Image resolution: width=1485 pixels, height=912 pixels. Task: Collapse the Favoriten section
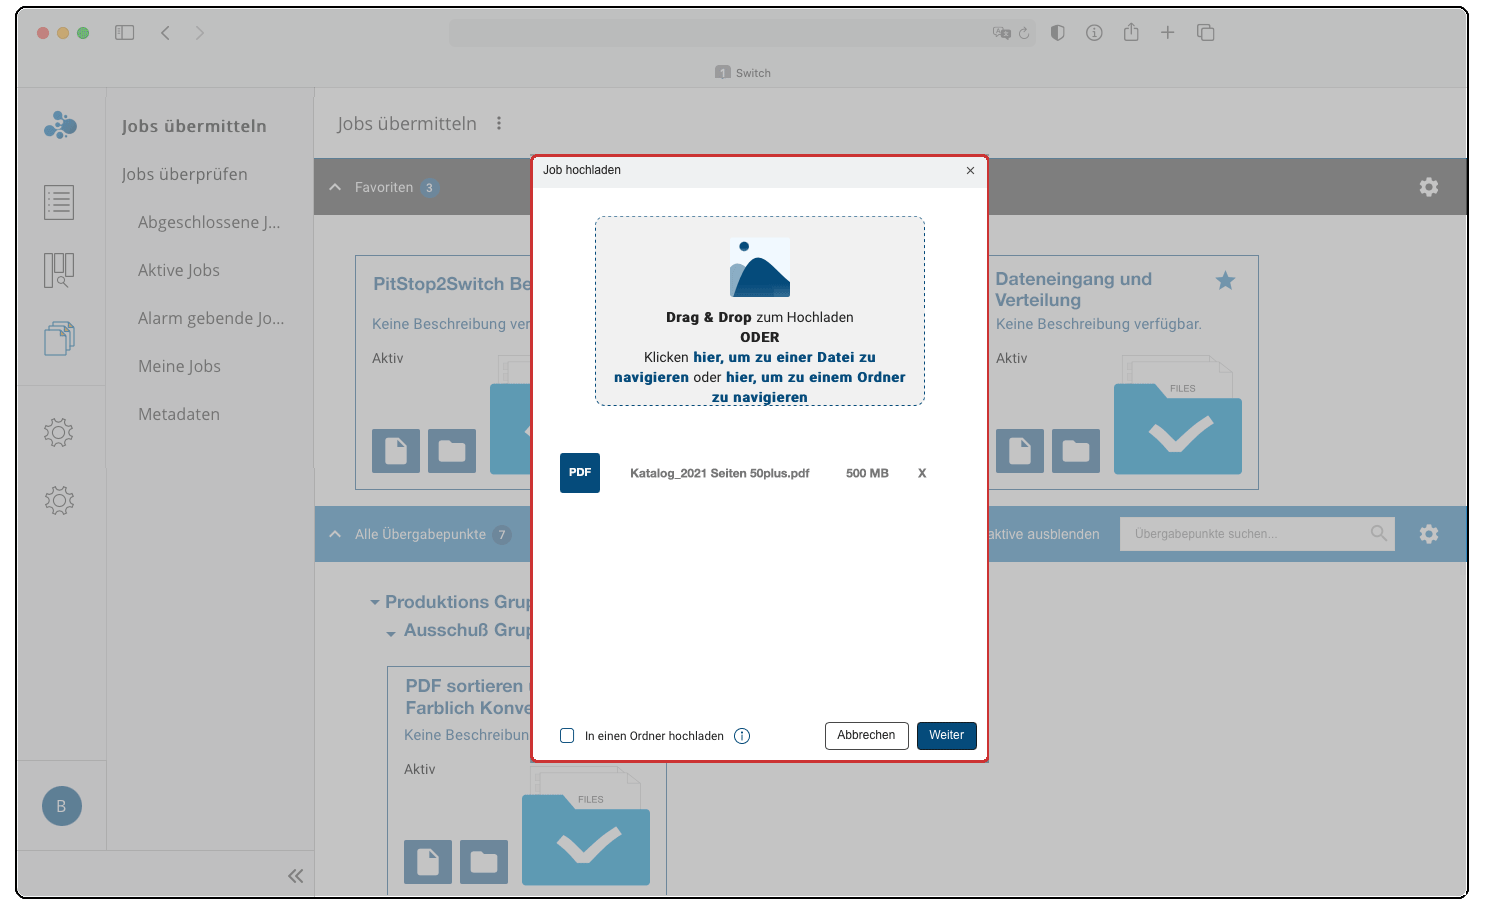pos(335,187)
